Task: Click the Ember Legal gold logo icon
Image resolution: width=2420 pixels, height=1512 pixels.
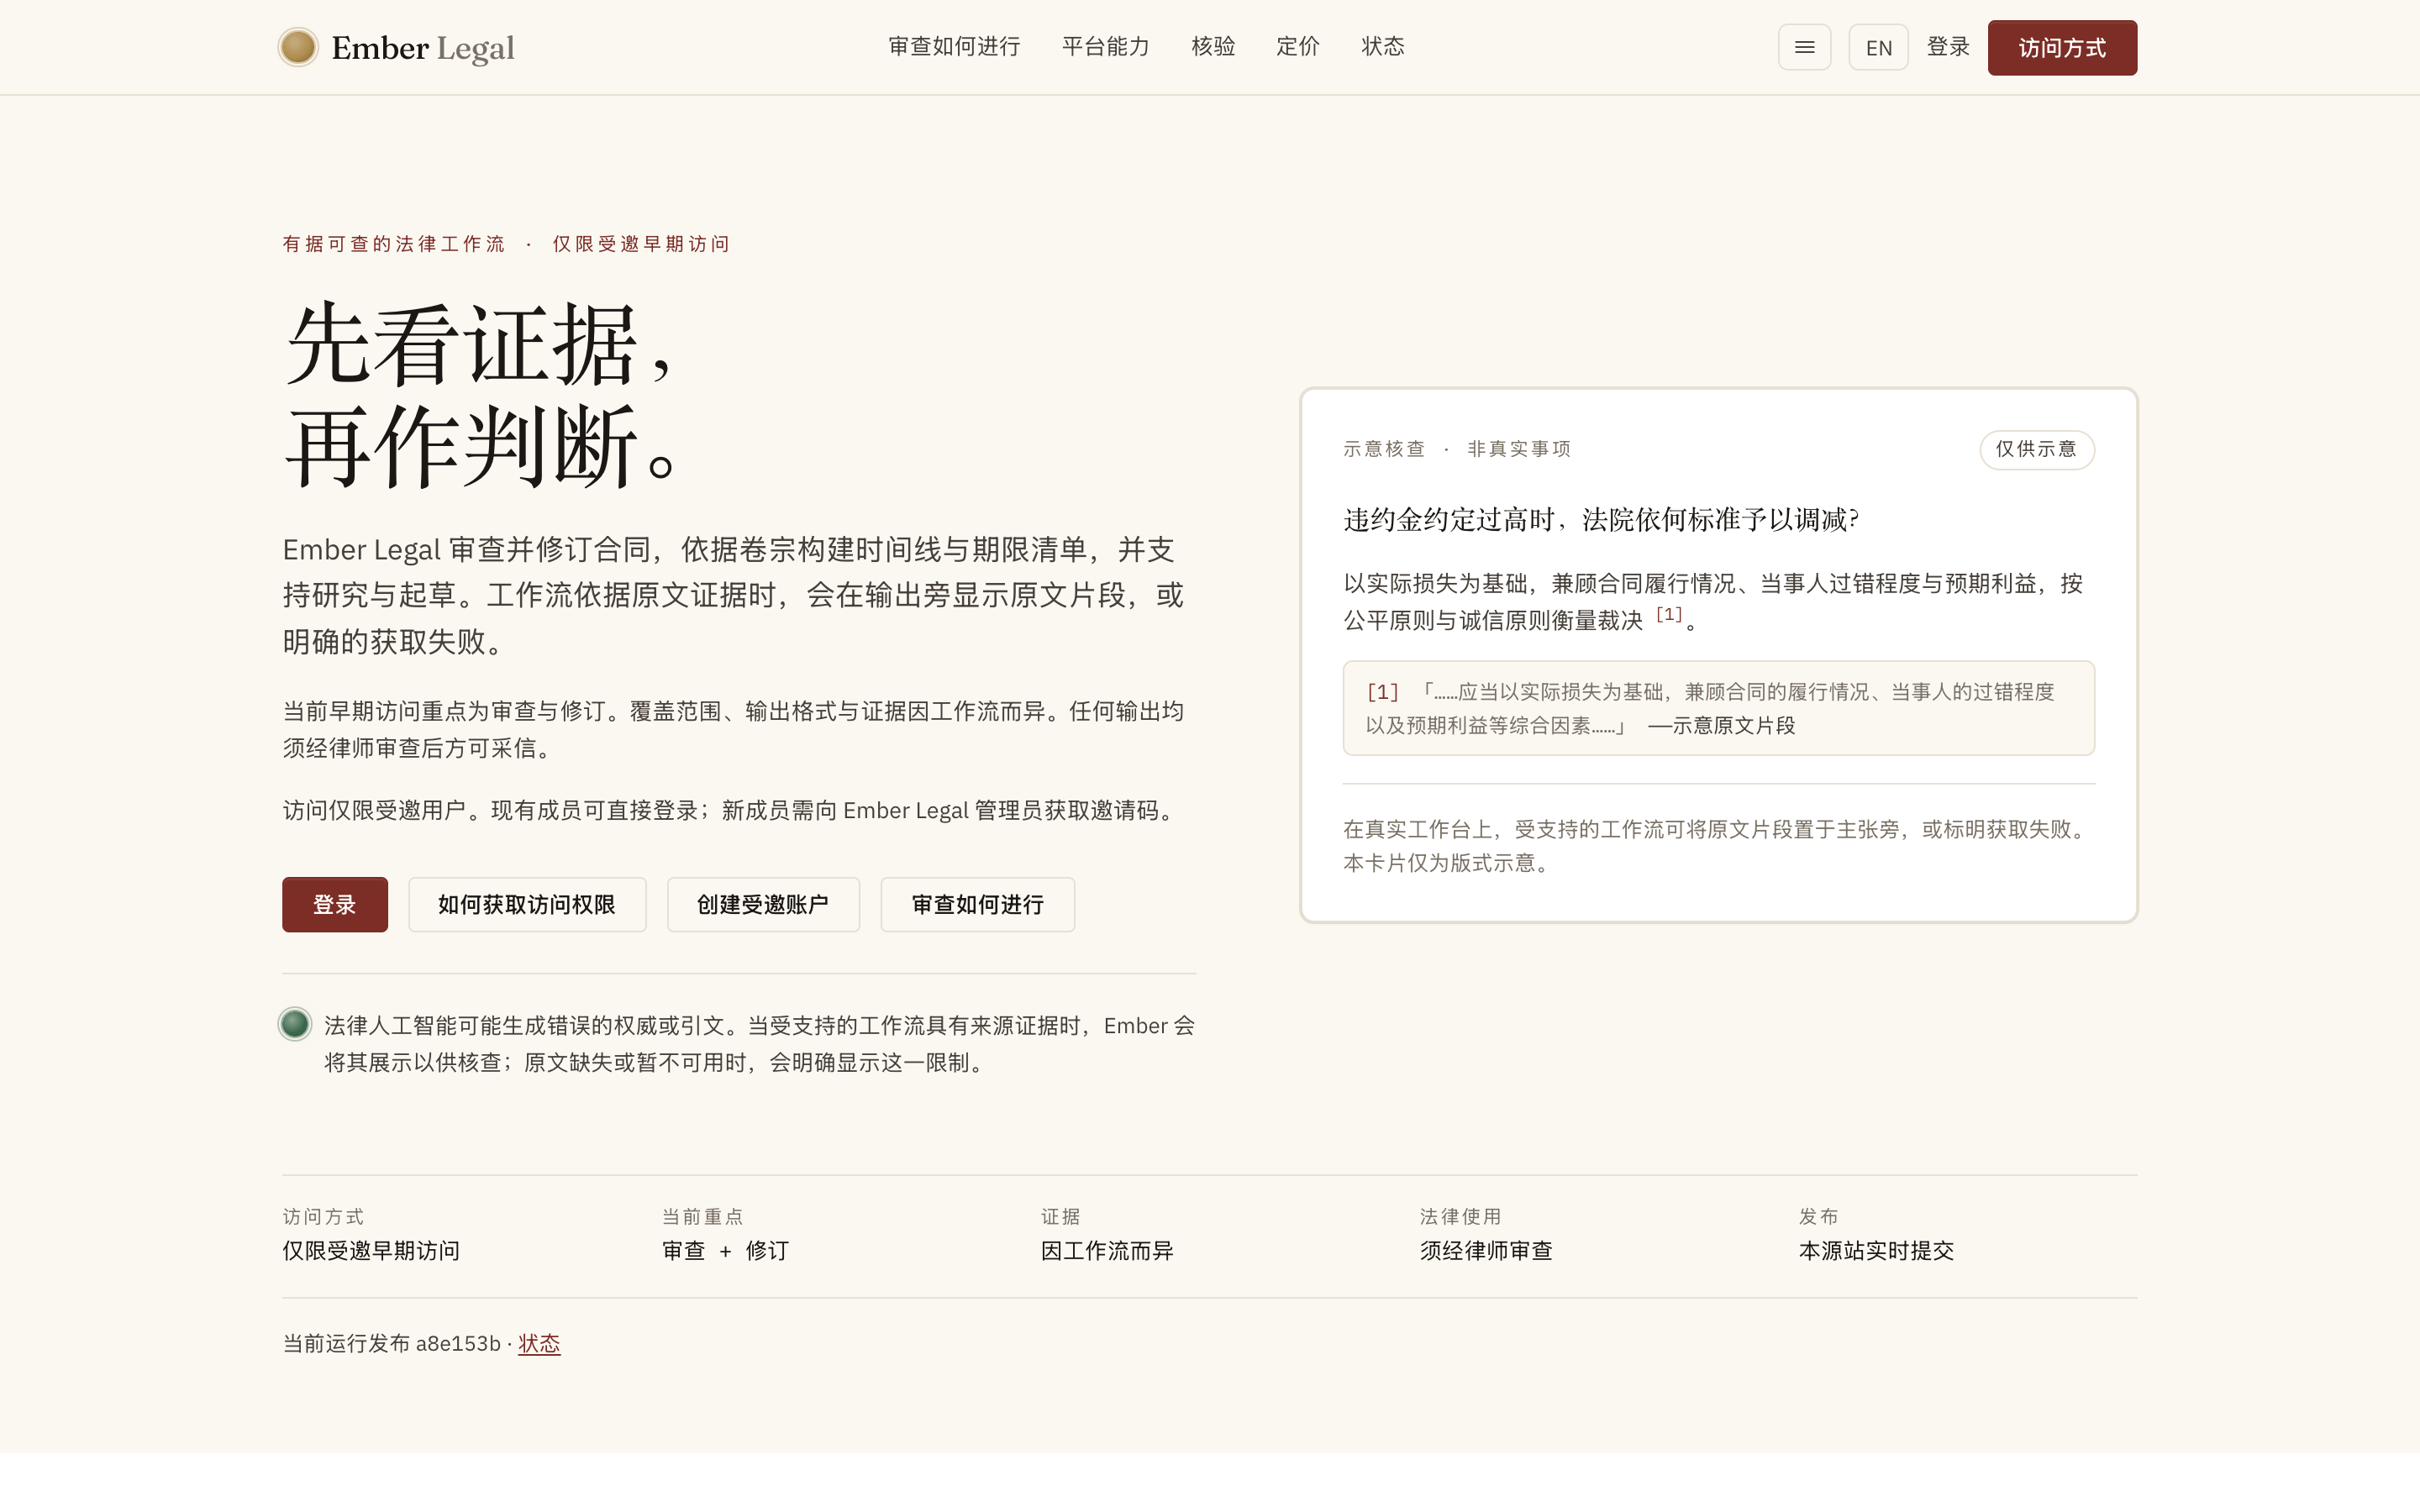Action: click(298, 47)
